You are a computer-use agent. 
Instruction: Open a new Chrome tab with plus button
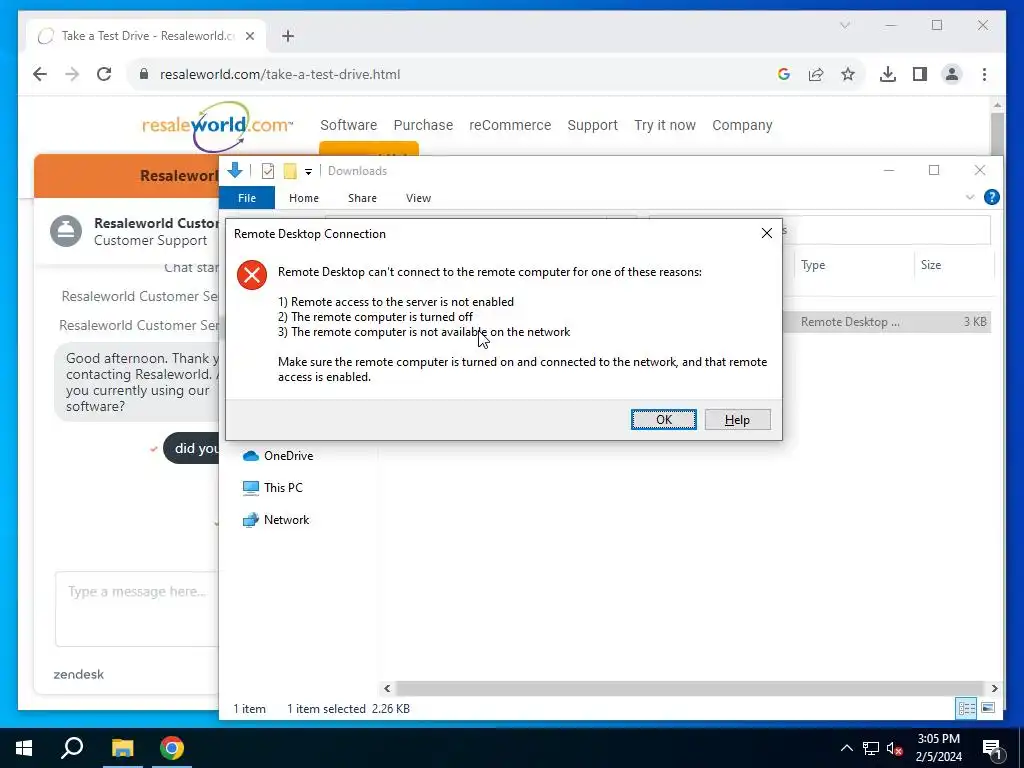click(x=288, y=36)
